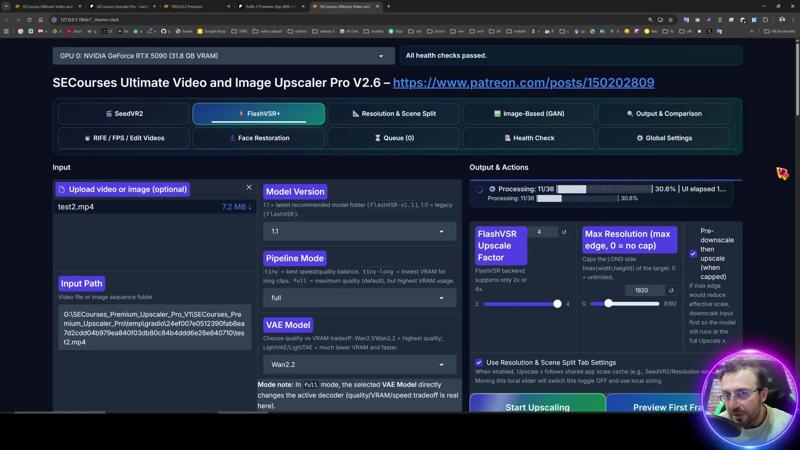This screenshot has height=450, width=800.
Task: Open the GitHub bookmark icon
Action: click(164, 31)
